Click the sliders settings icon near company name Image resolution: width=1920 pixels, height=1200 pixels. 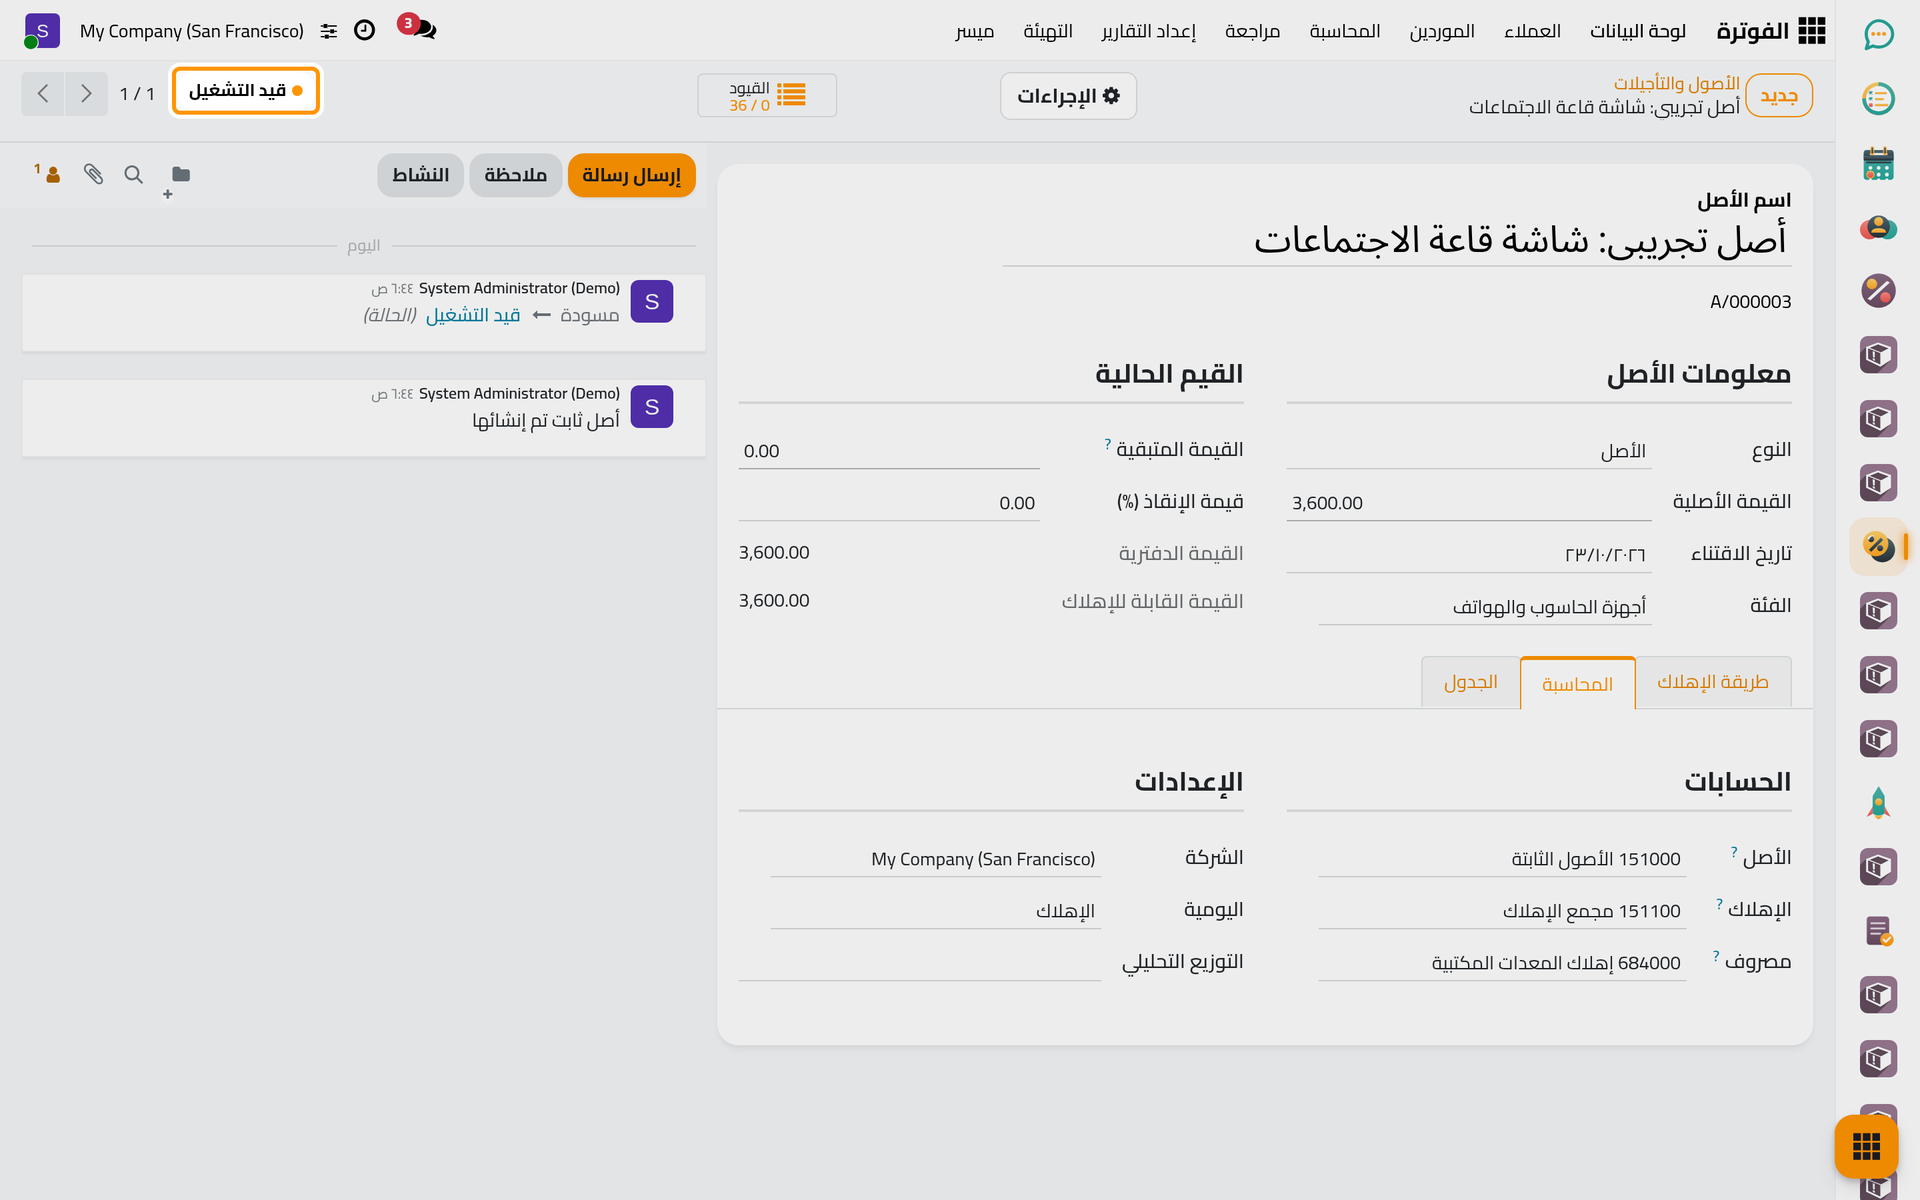point(329,31)
